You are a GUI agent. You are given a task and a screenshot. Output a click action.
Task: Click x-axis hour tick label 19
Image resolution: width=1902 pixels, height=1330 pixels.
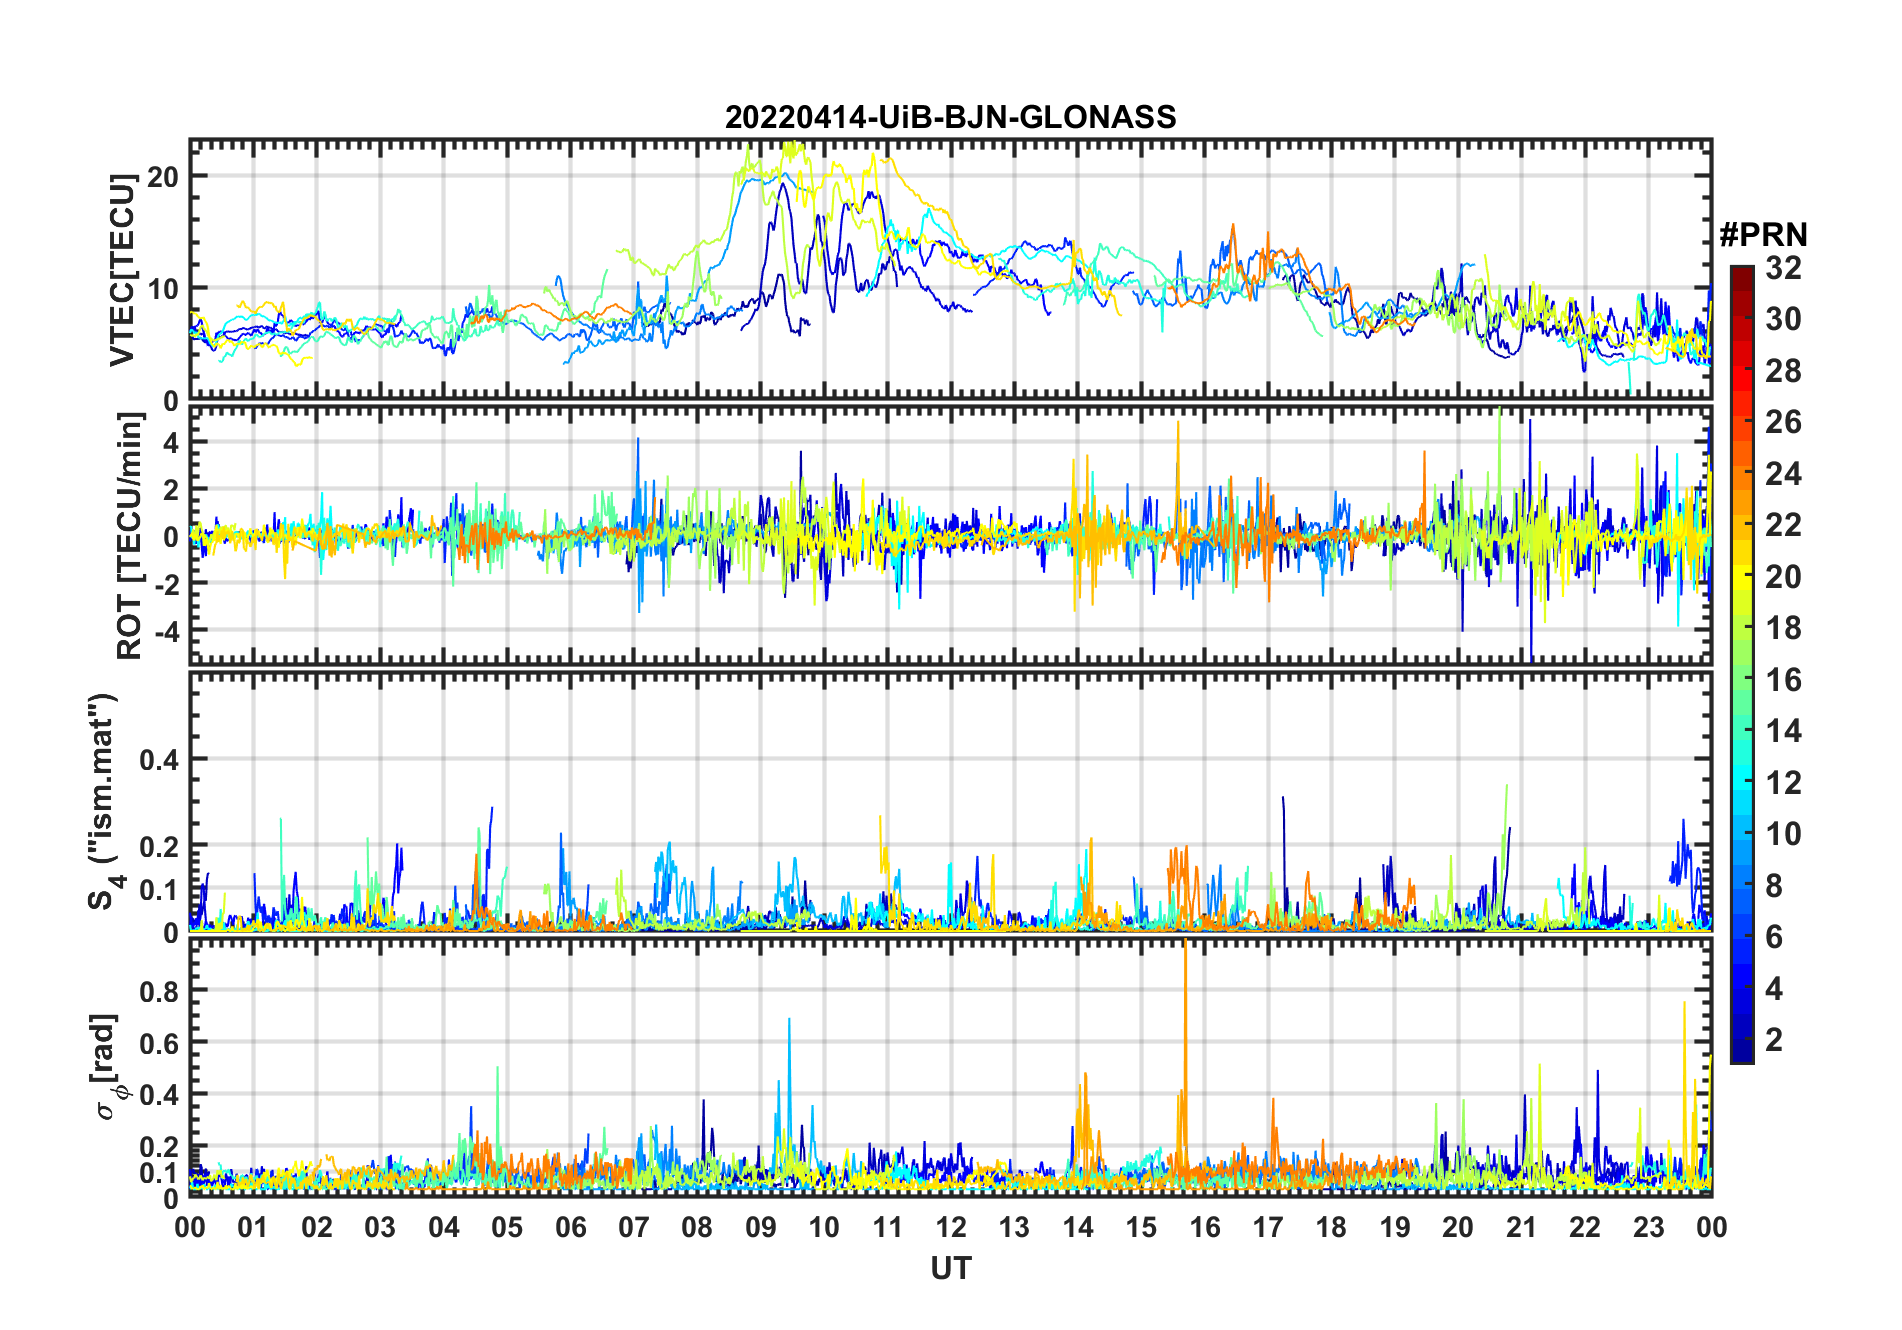tap(1395, 1227)
